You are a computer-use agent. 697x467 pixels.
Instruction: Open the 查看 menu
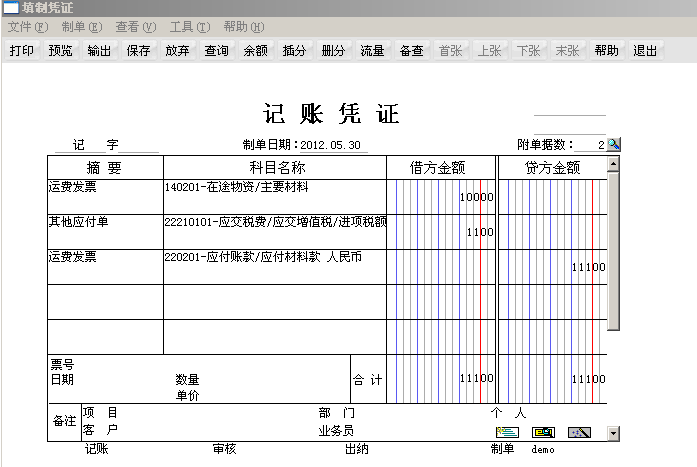[x=135, y=27]
